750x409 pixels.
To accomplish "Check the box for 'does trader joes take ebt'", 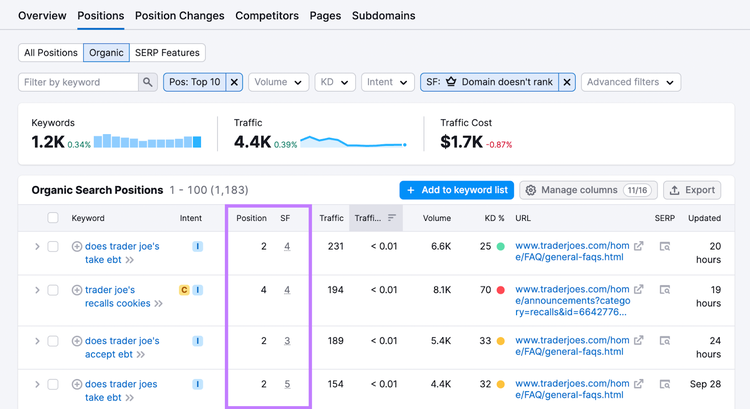I will click(x=53, y=384).
